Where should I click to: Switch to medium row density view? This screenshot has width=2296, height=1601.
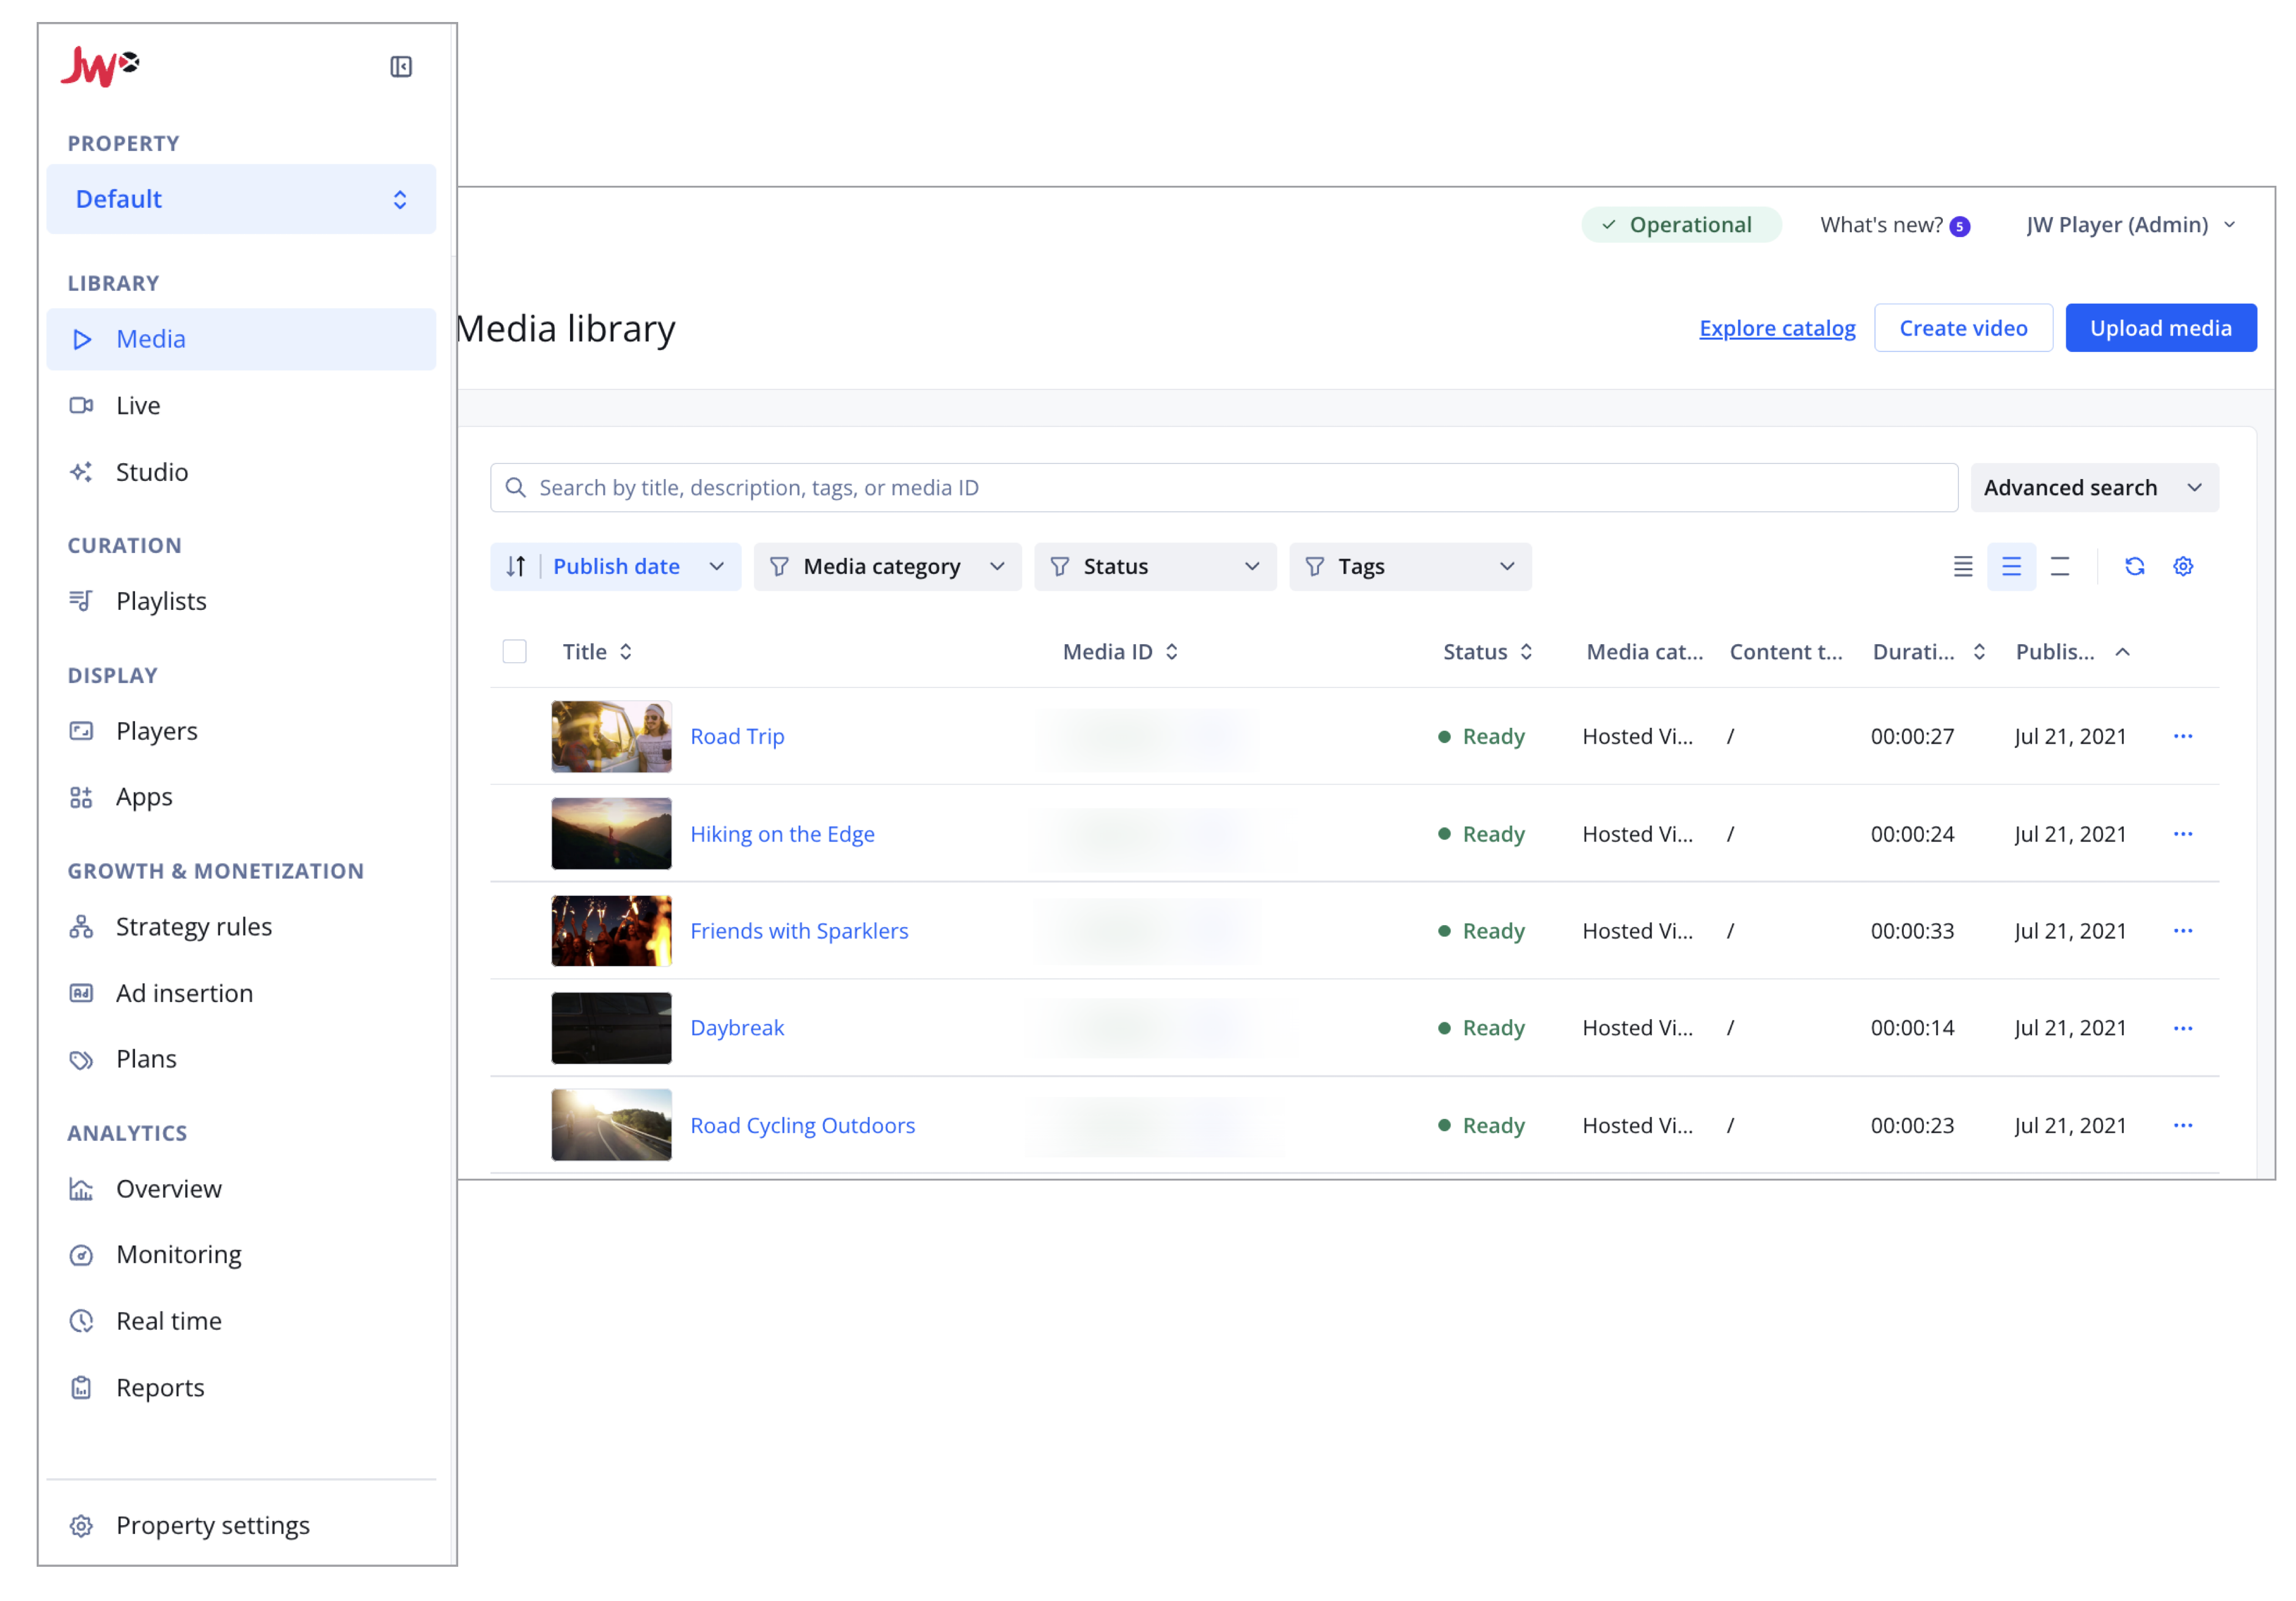(x=2011, y=567)
